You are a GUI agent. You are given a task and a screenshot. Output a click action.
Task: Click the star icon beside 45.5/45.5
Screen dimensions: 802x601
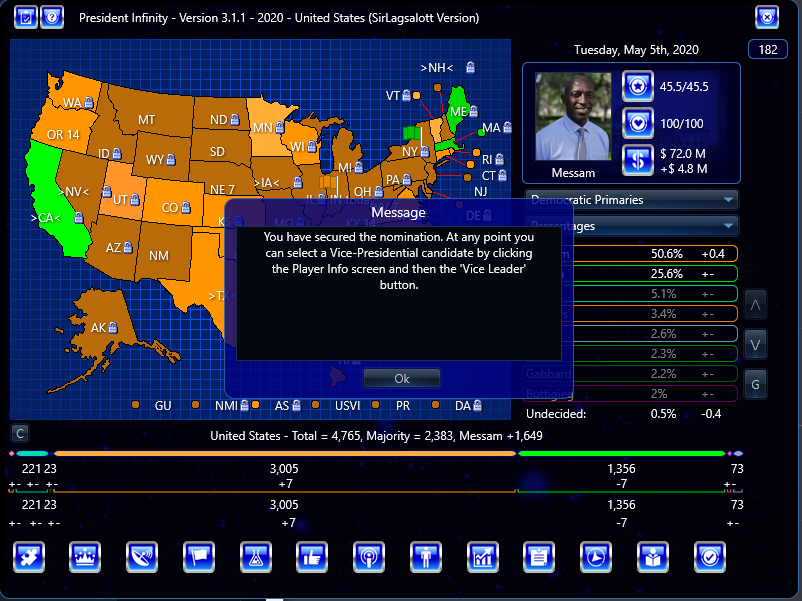point(637,86)
